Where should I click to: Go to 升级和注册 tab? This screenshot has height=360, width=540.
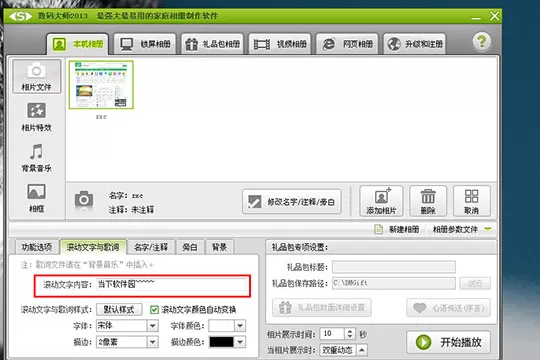pos(415,44)
